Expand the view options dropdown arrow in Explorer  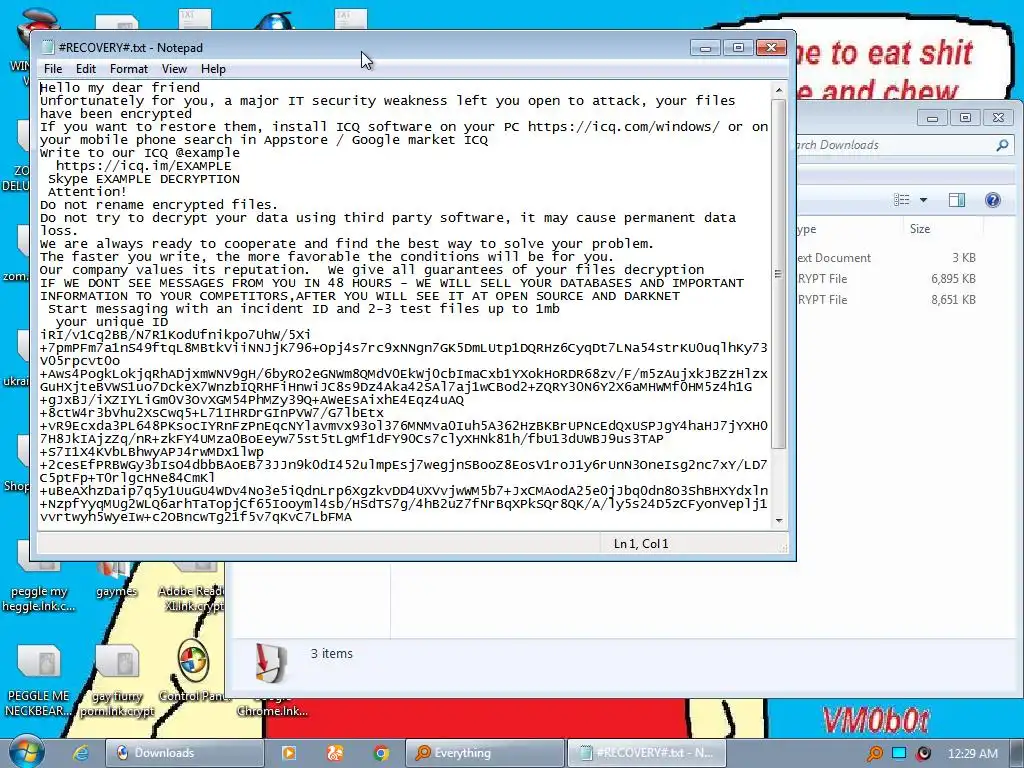pyautogui.click(x=923, y=200)
